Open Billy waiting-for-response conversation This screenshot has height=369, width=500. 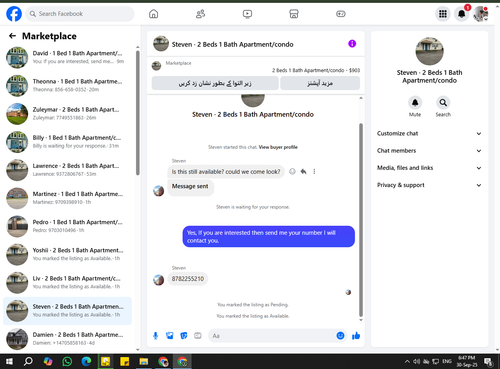pyautogui.click(x=67, y=142)
